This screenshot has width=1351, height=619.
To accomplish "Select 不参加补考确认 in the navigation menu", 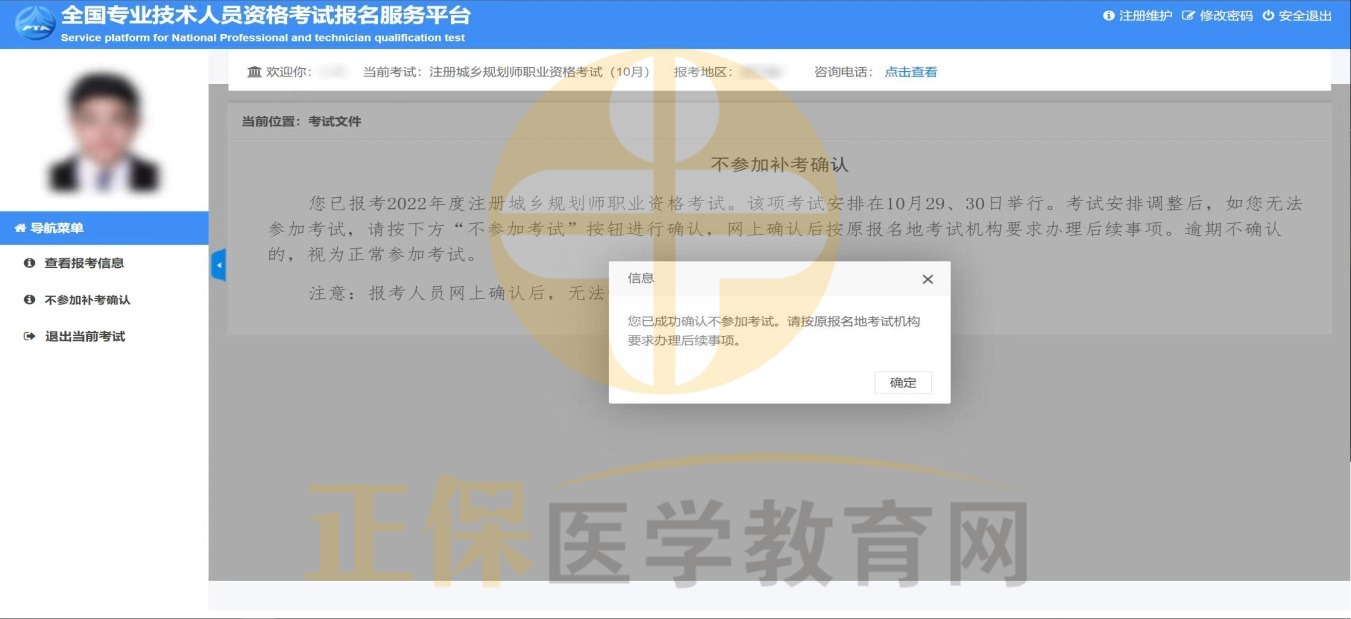I will [x=87, y=300].
